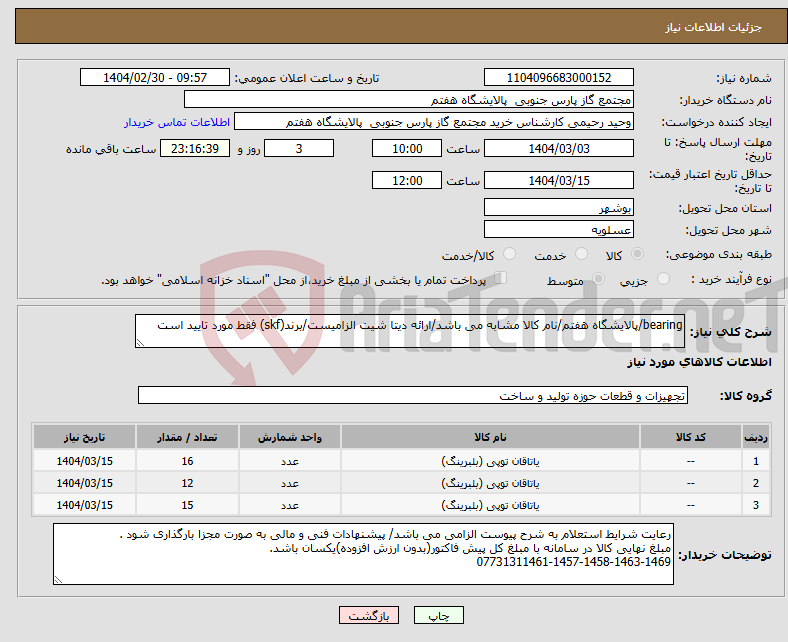Select the کالا/خدمت radio button
This screenshot has height=642, width=788.
510,254
